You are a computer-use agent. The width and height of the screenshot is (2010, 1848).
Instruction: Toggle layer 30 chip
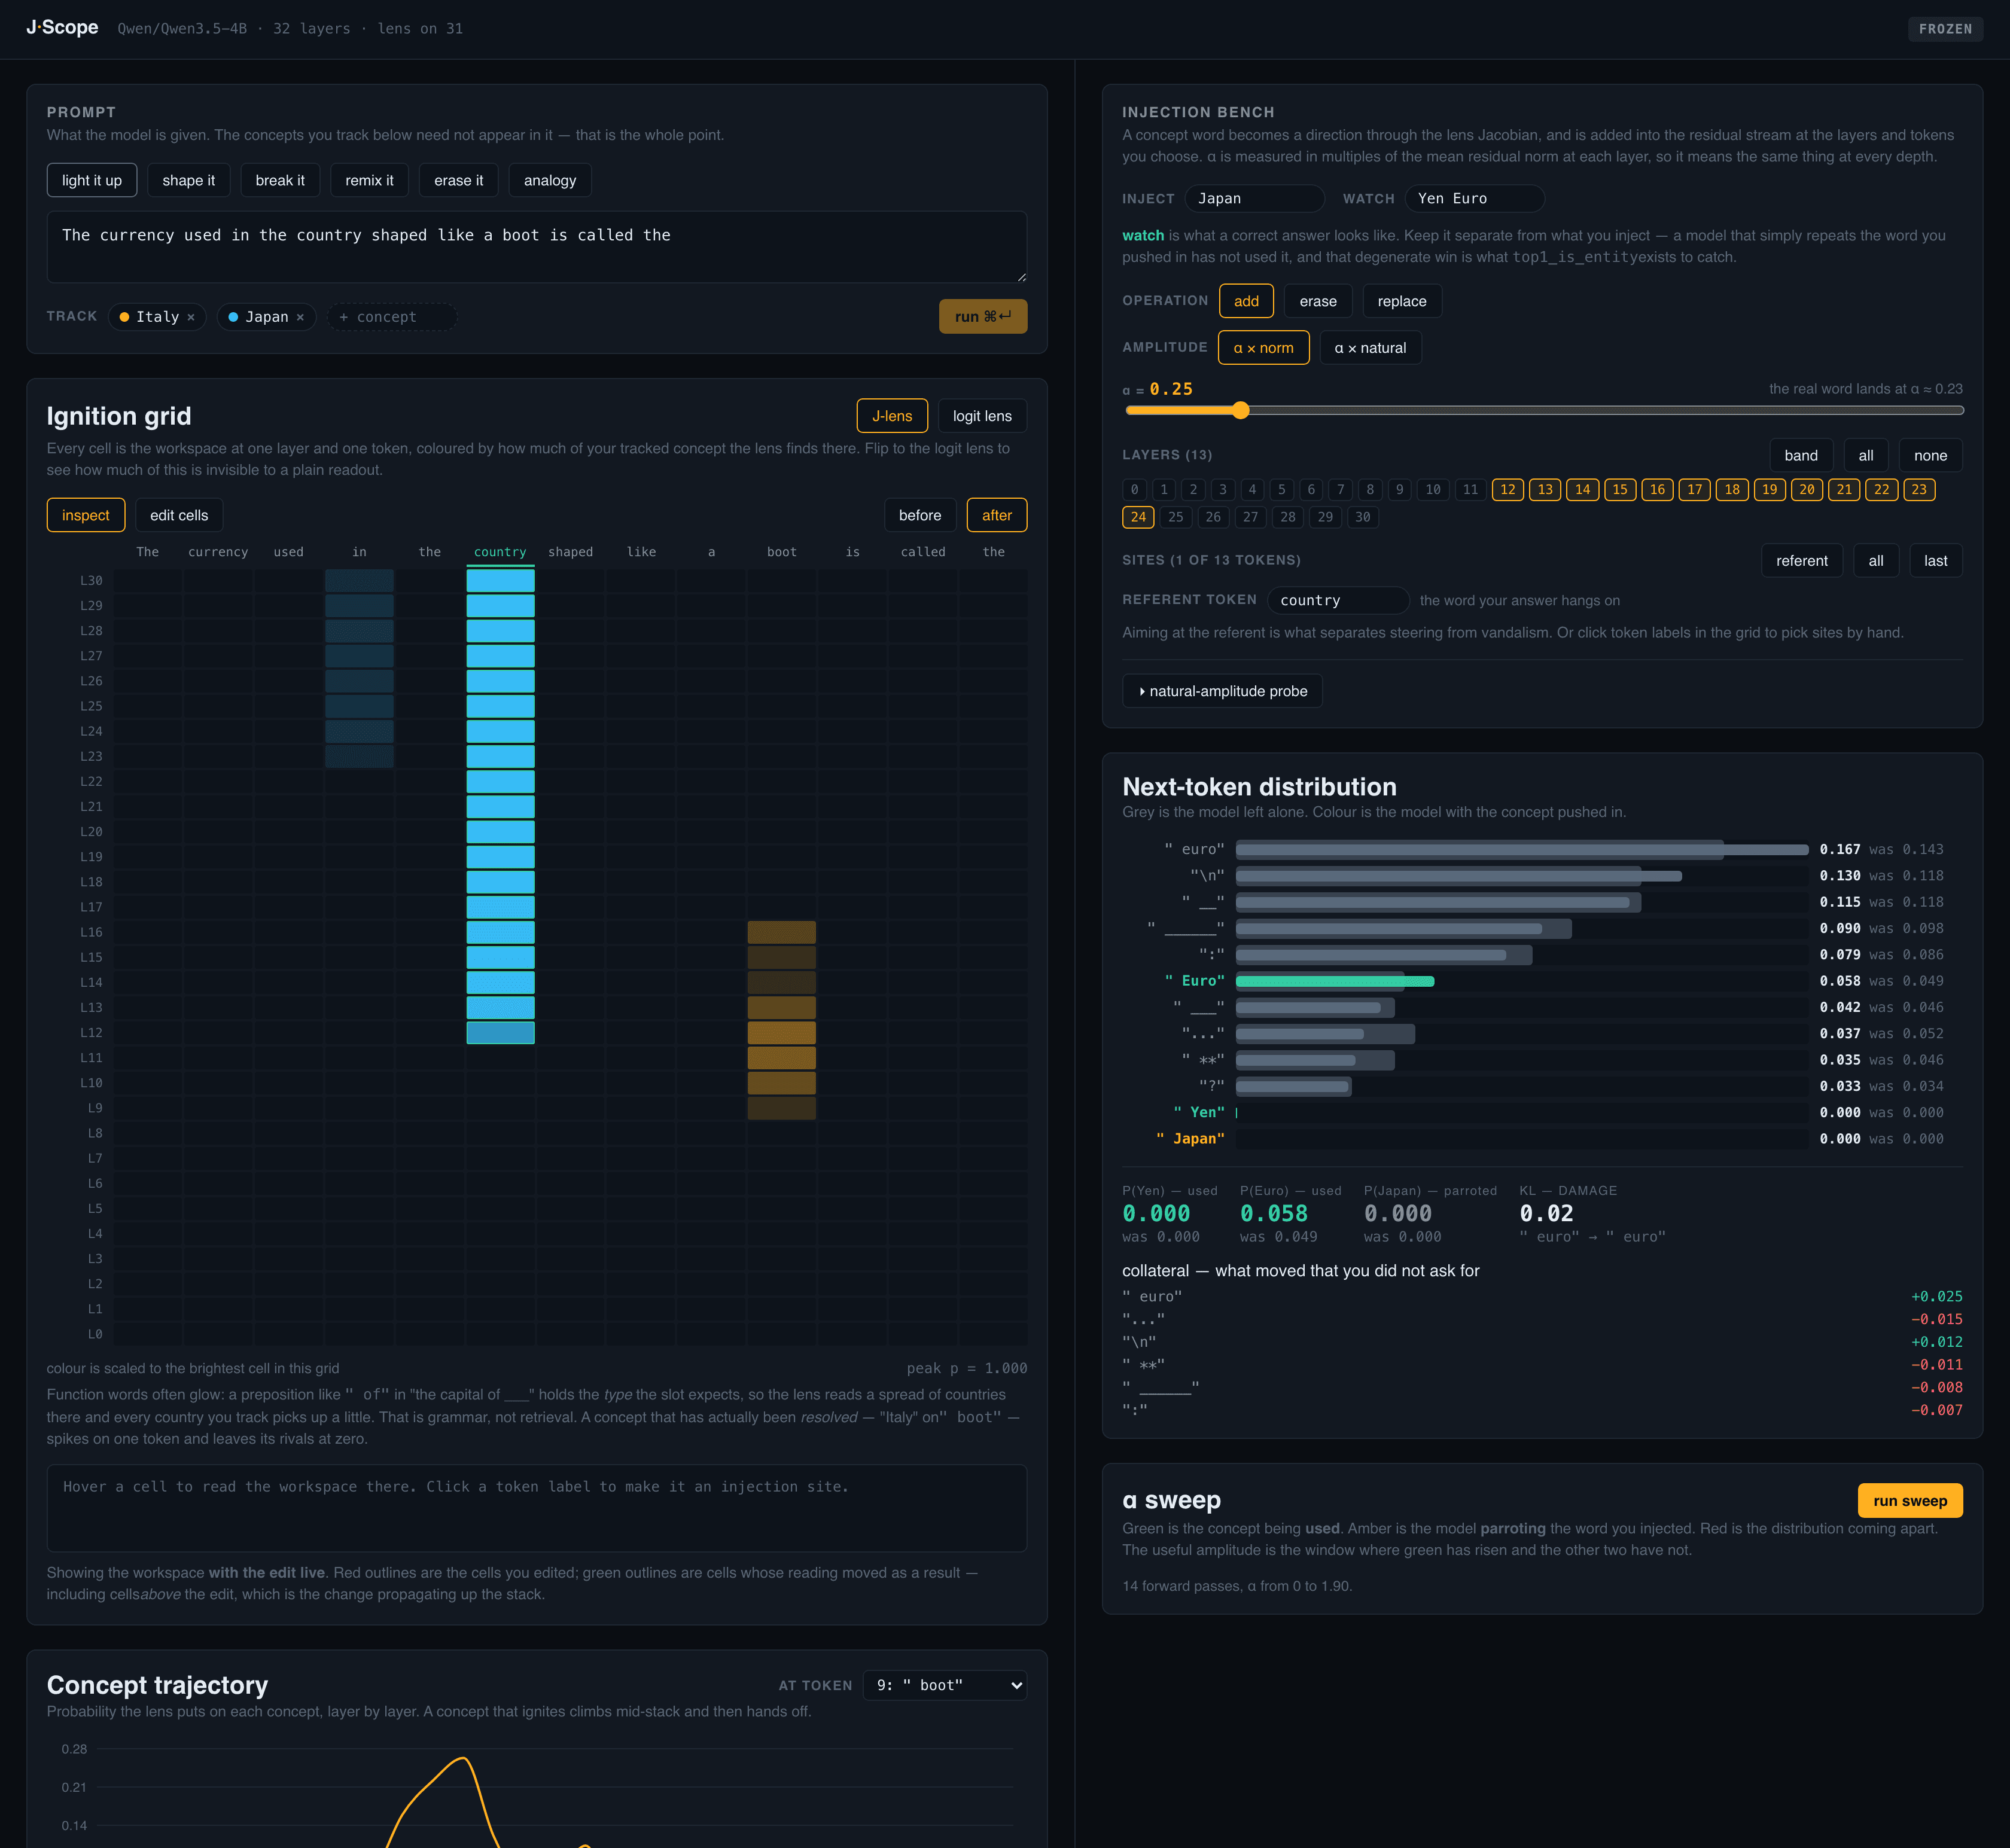click(x=1362, y=517)
